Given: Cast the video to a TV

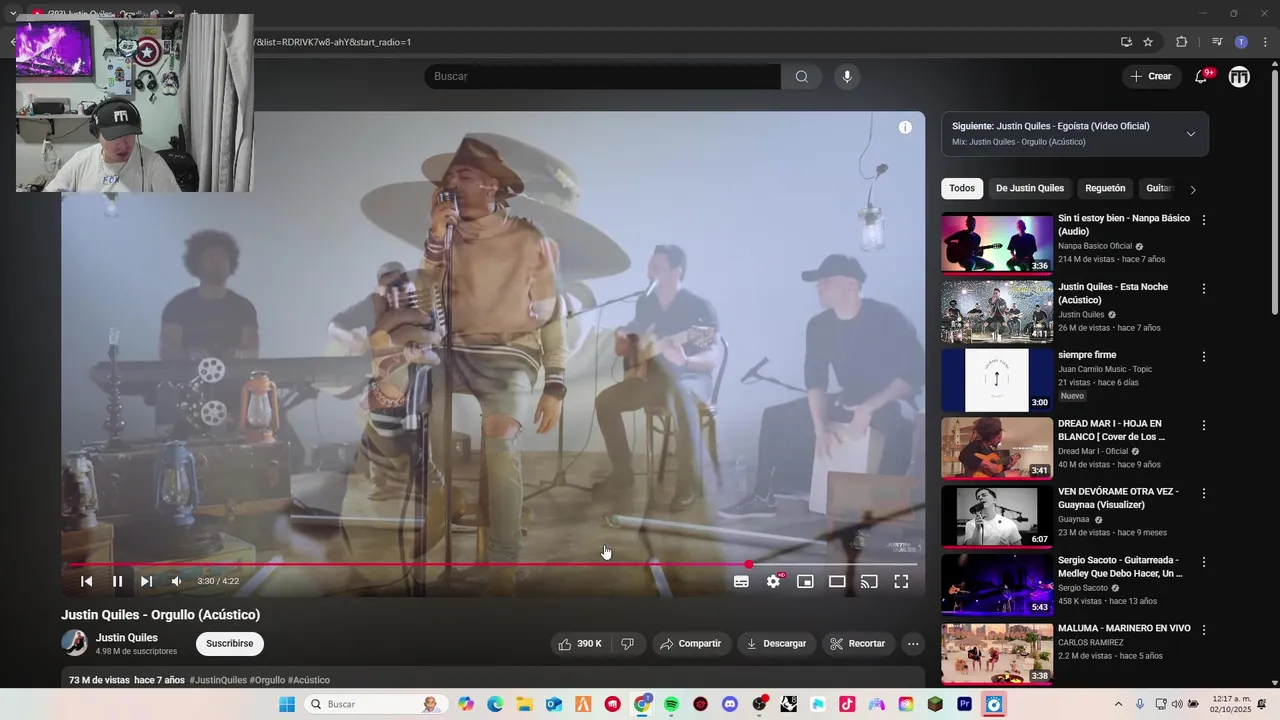Looking at the screenshot, I should tap(869, 581).
